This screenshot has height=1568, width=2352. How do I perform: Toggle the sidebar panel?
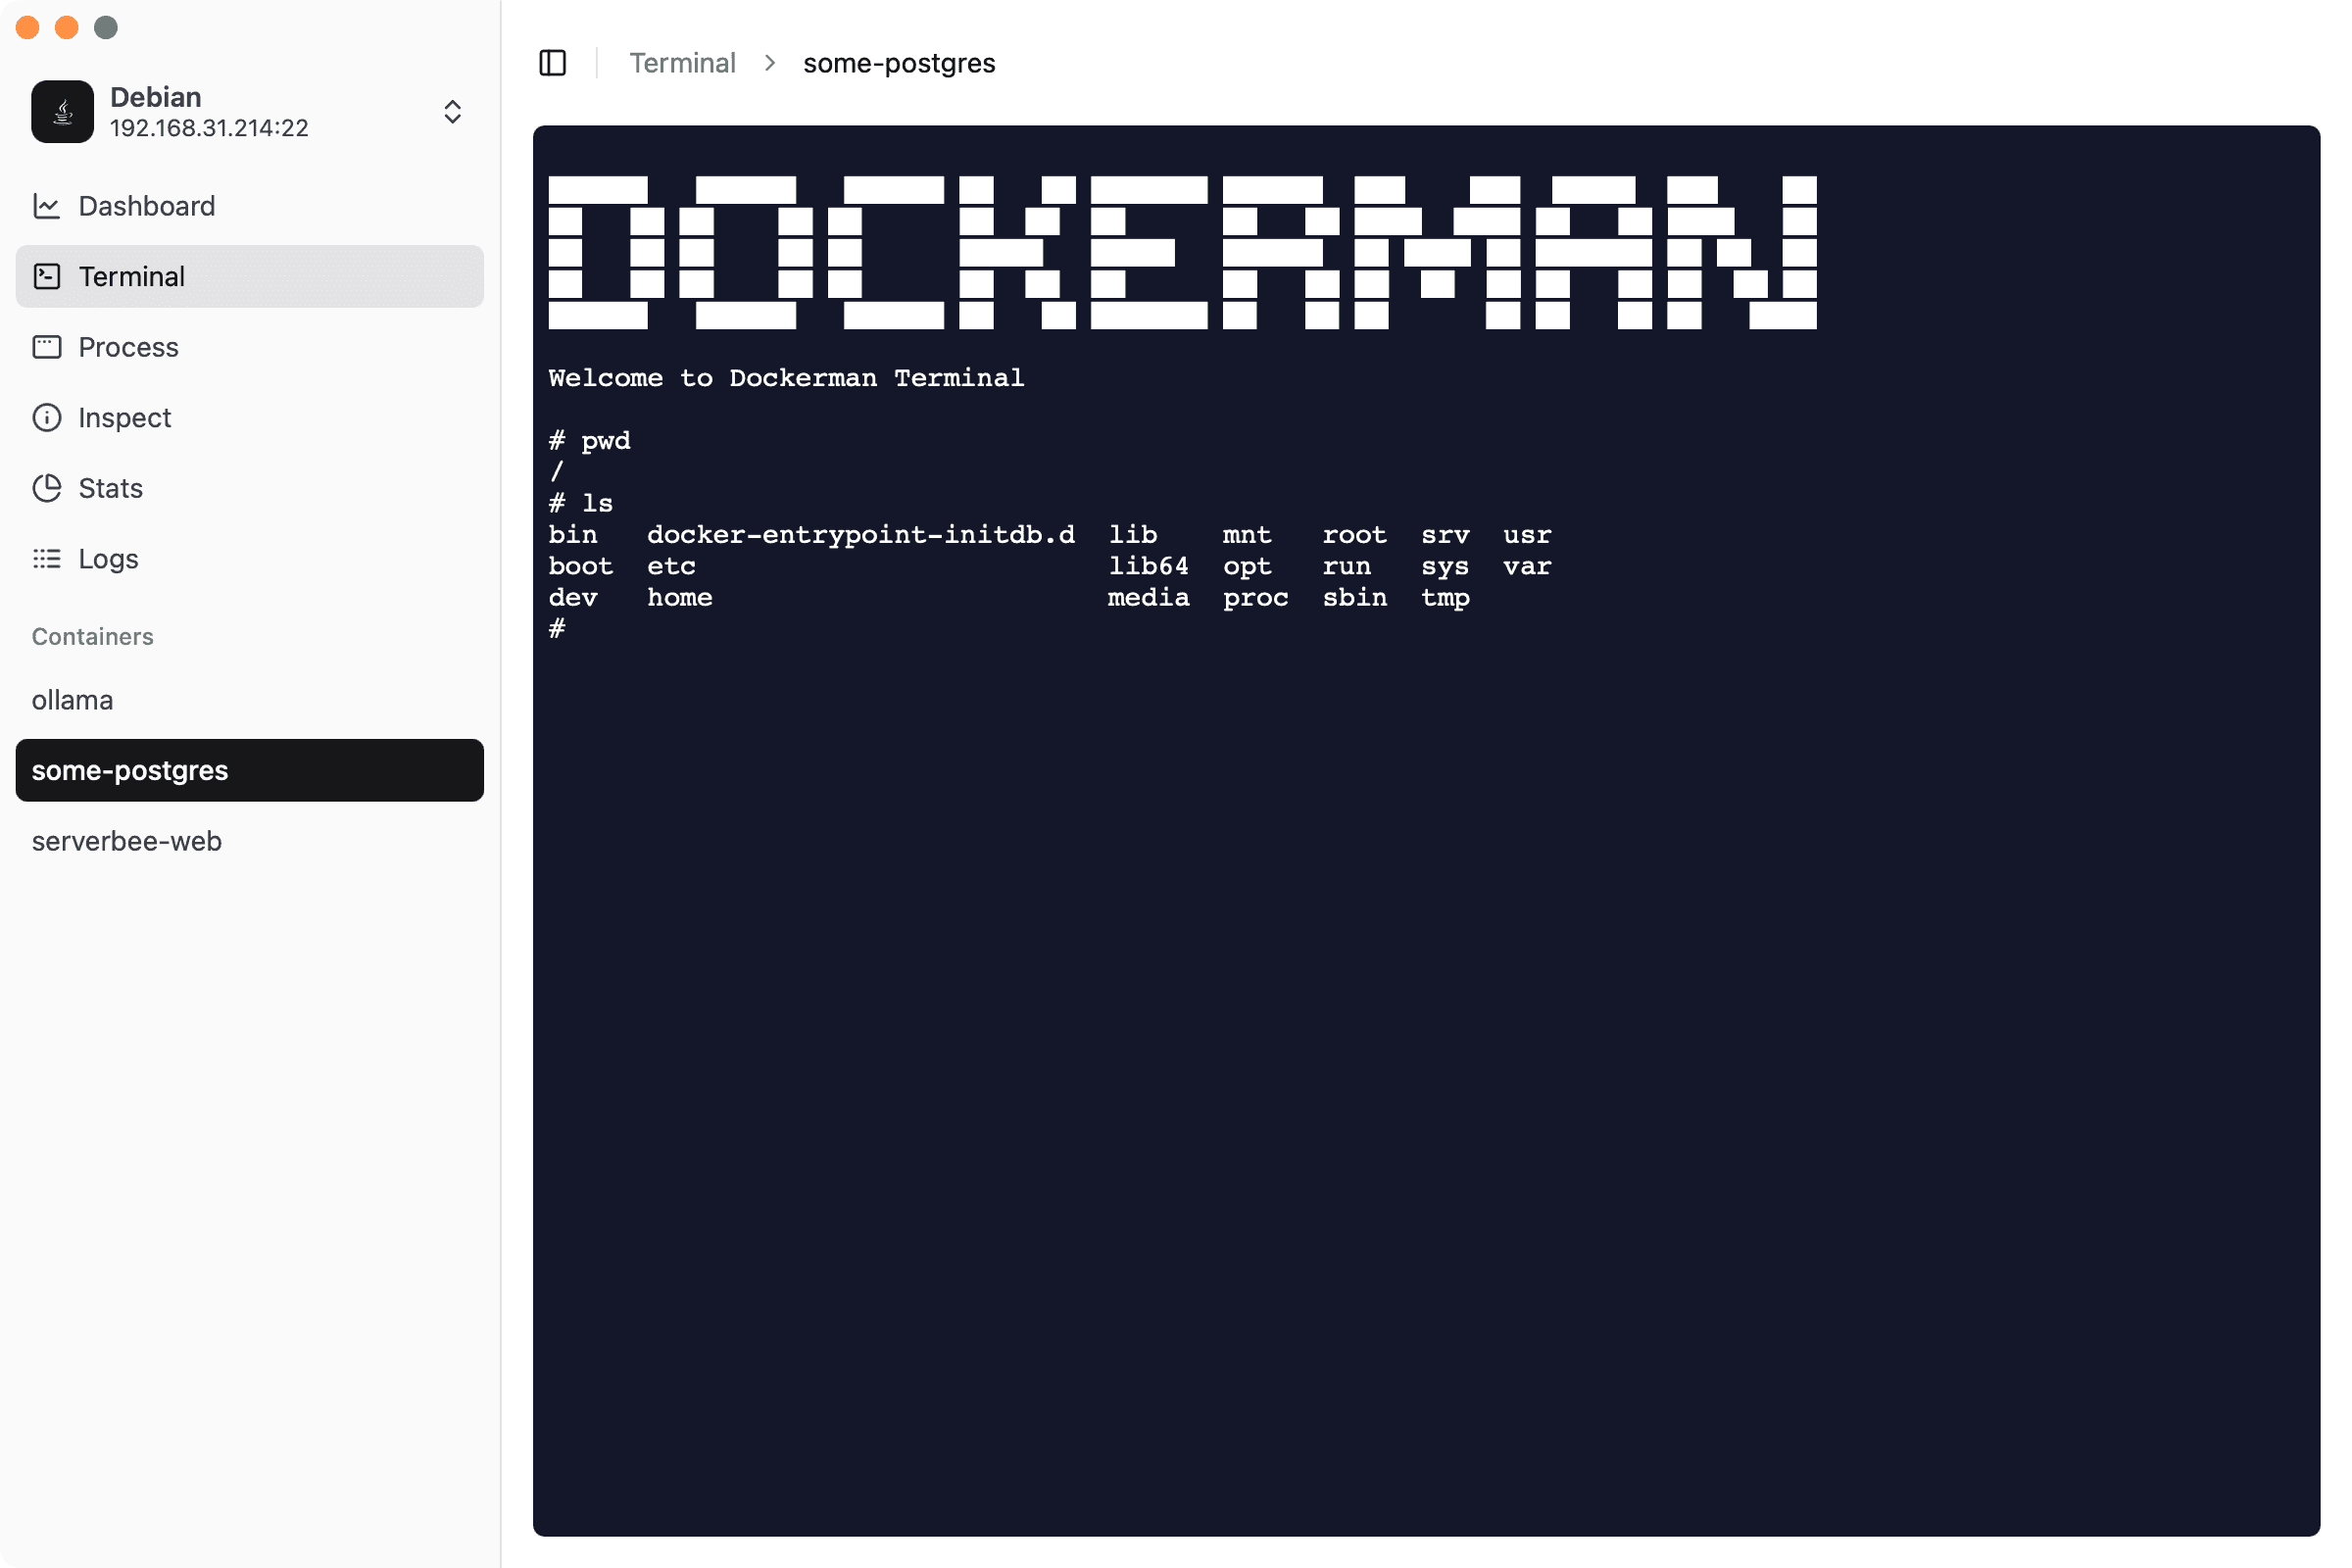[552, 63]
